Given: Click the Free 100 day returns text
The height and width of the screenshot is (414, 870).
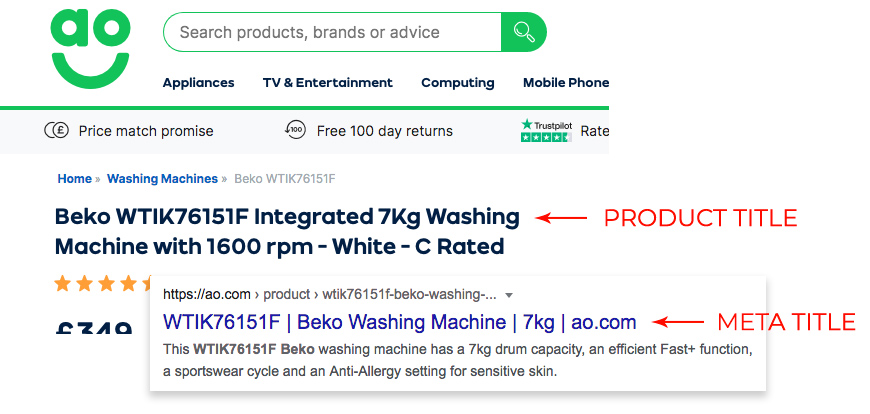Looking at the screenshot, I should (385, 132).
